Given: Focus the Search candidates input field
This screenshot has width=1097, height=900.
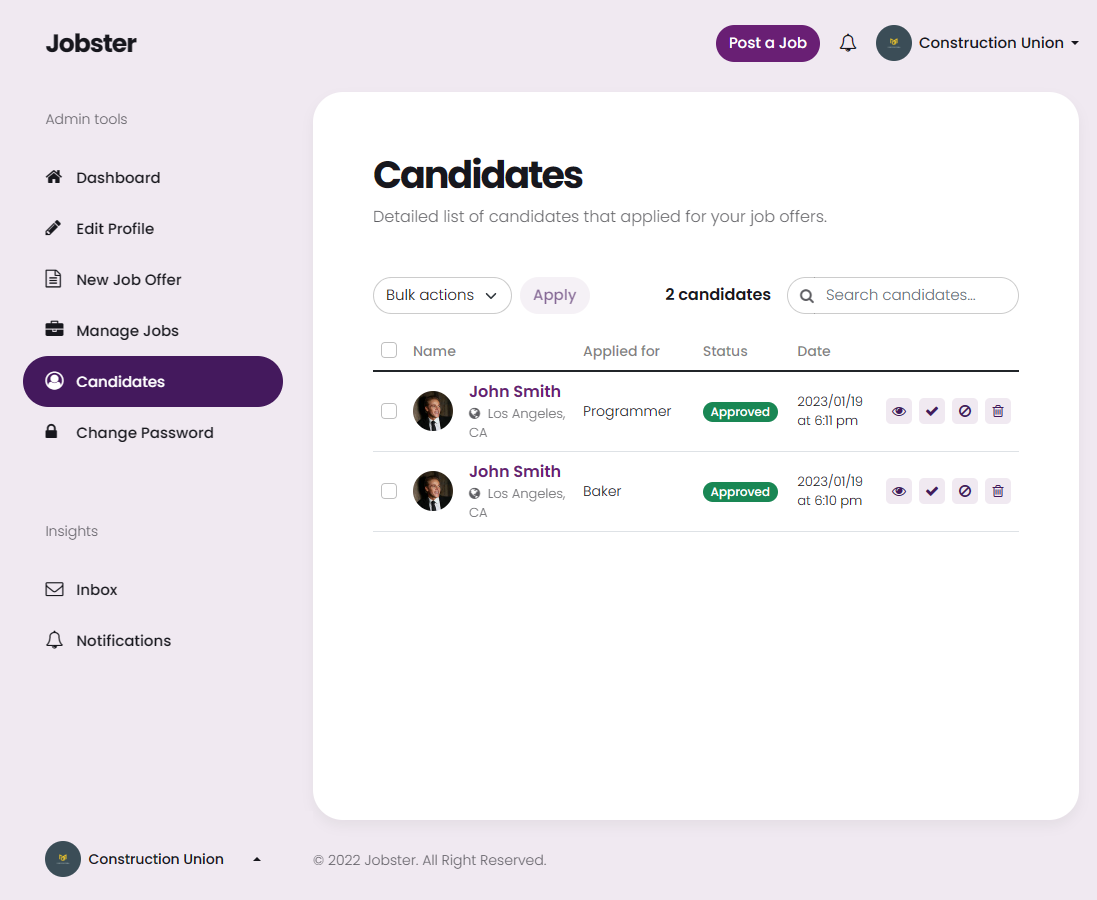Looking at the screenshot, I should pos(916,295).
